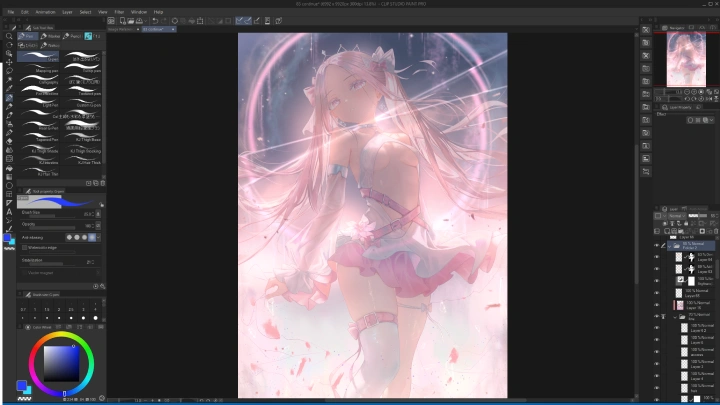Screen dimensions: 720x405
Task: Click the Redo arrow in command bar
Action: [164, 21]
